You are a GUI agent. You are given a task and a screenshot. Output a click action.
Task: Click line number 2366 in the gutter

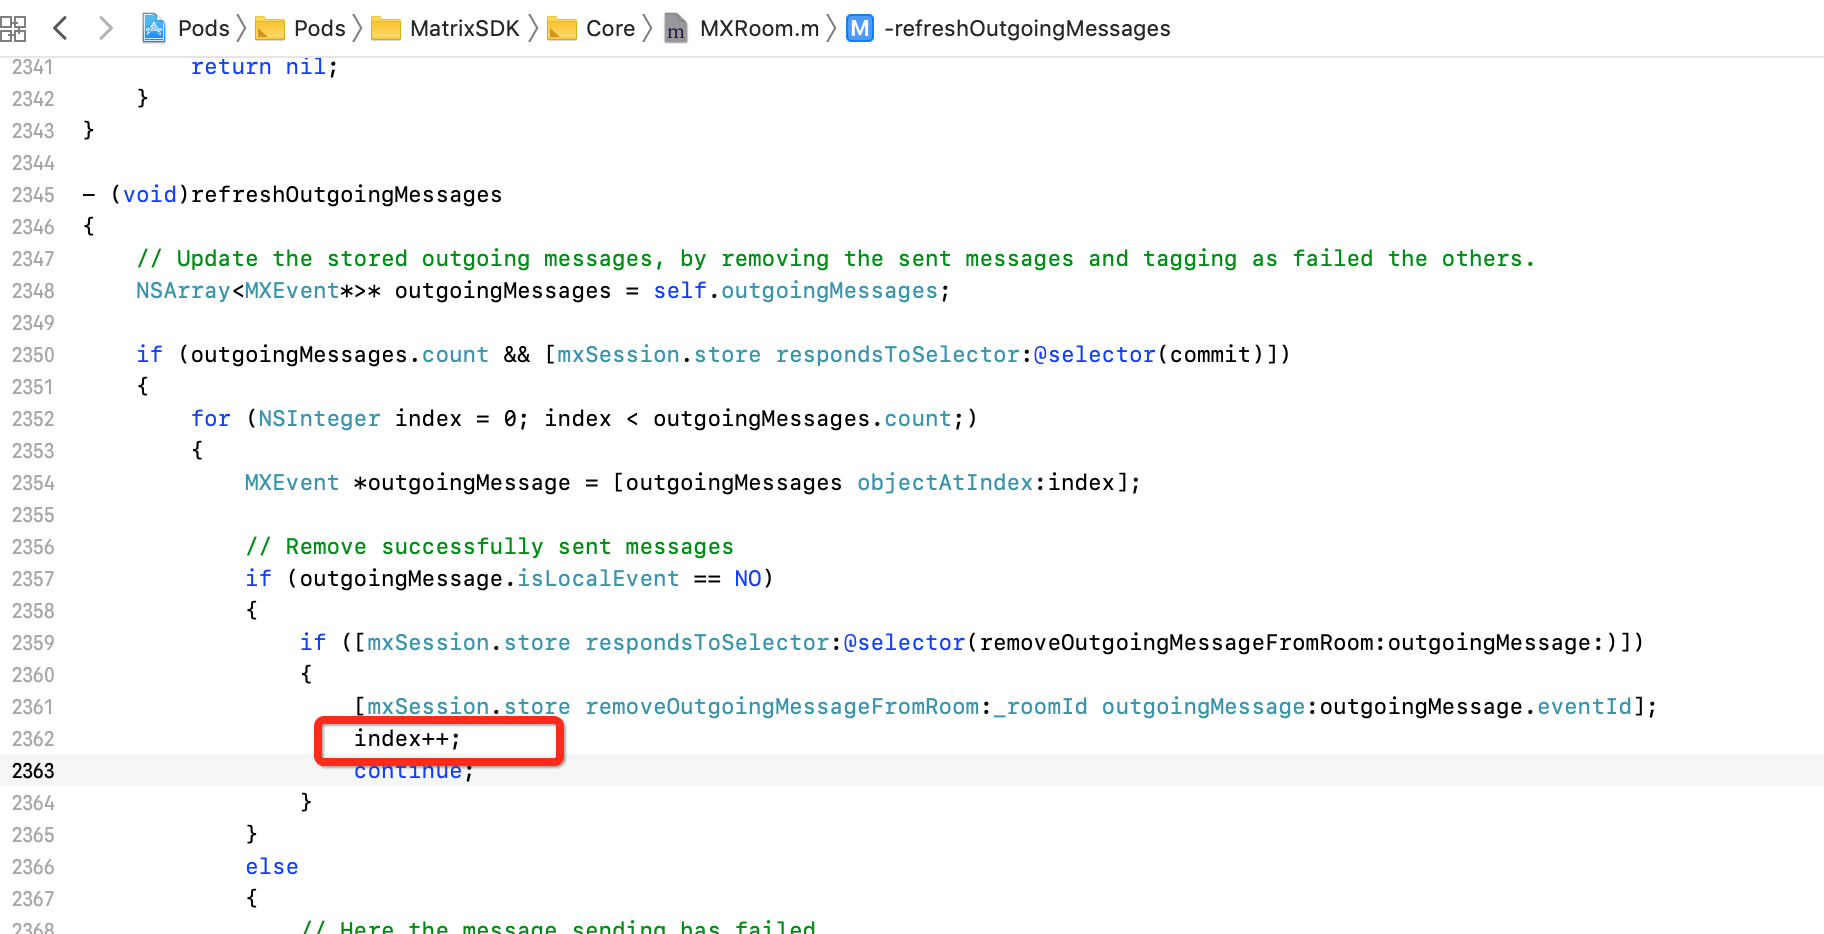pyautogui.click(x=33, y=867)
